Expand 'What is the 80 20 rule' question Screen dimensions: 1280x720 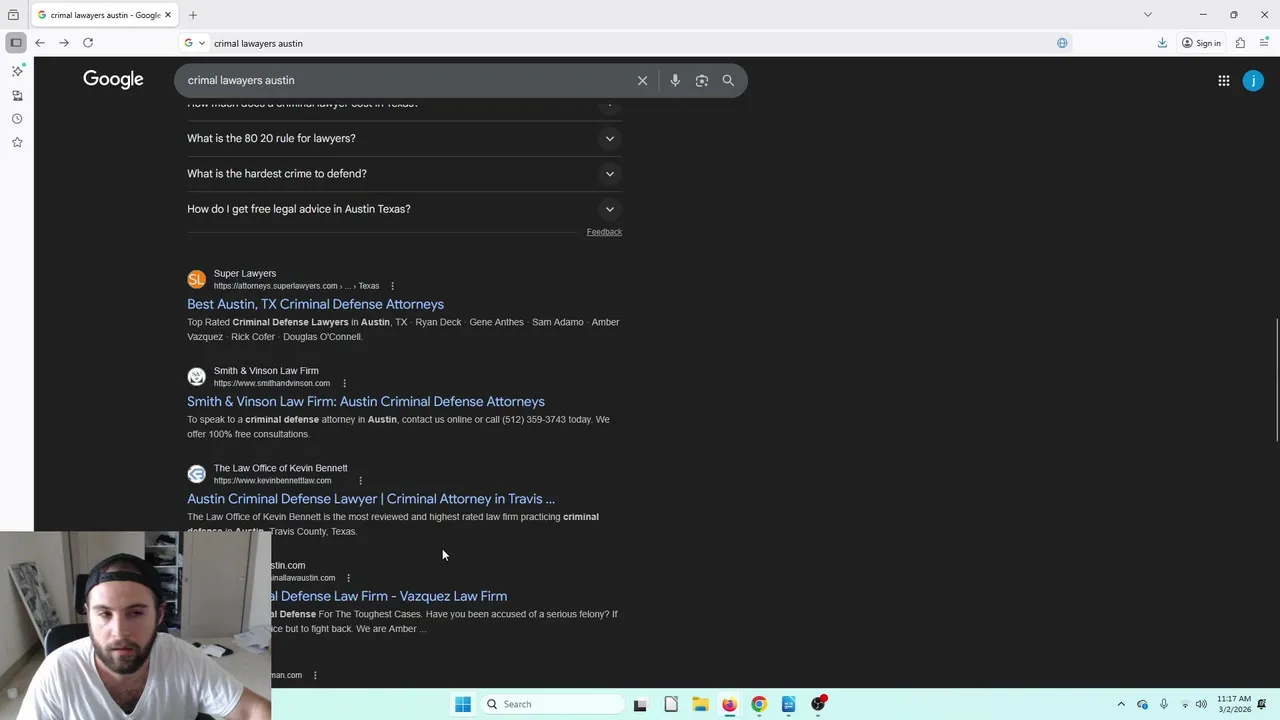404,138
